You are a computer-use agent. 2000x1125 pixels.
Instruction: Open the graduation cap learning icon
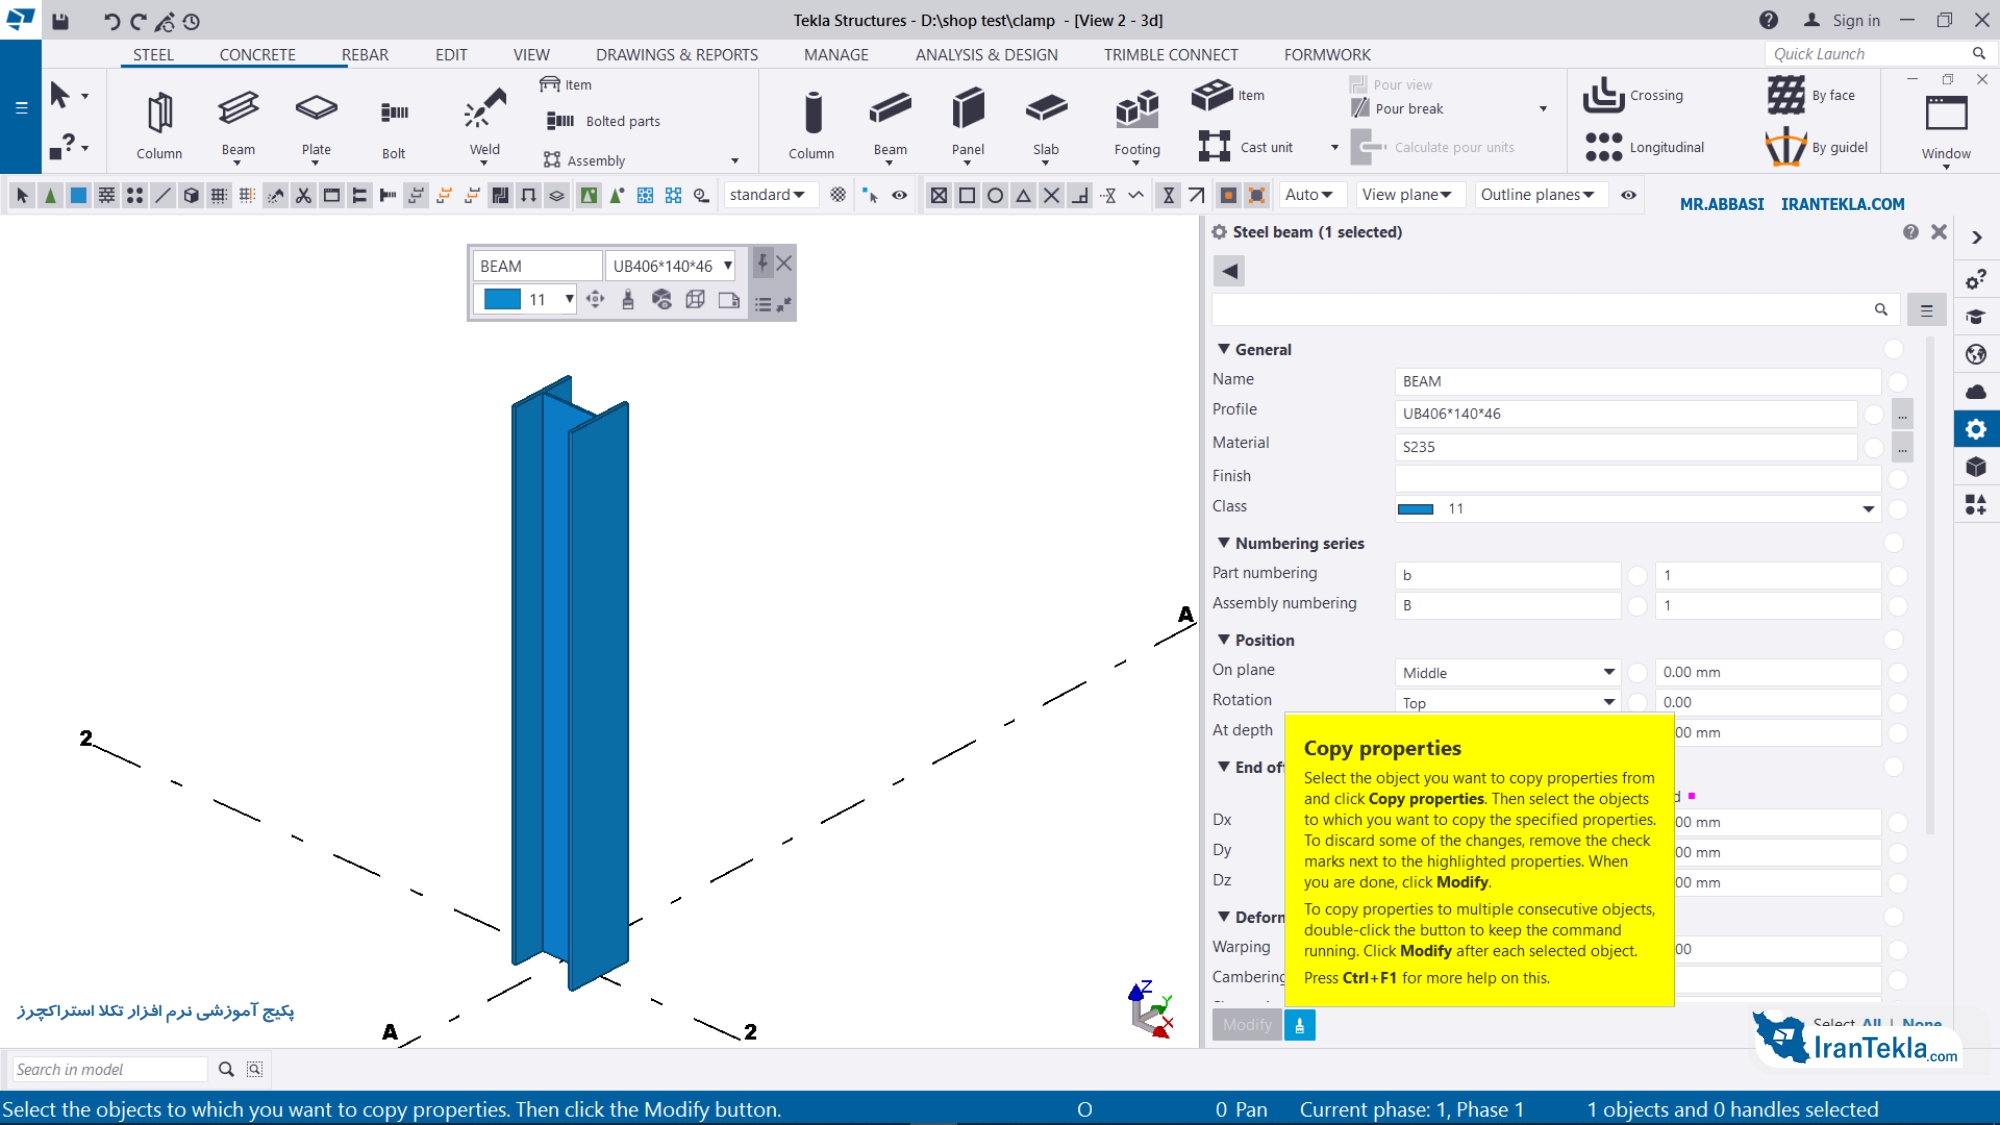pos(1976,317)
